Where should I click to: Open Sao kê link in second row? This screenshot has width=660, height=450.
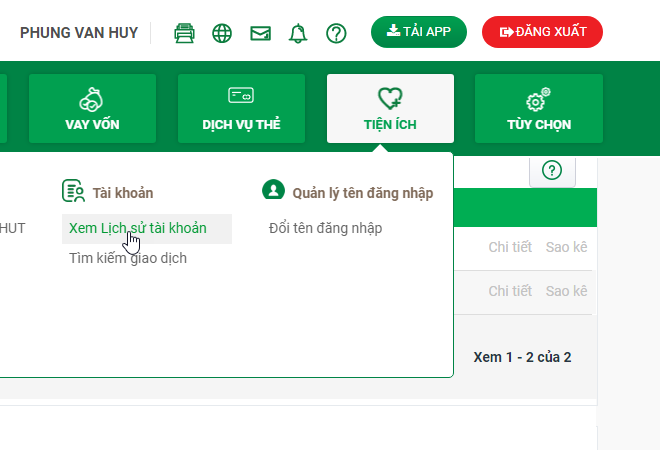coord(567,291)
